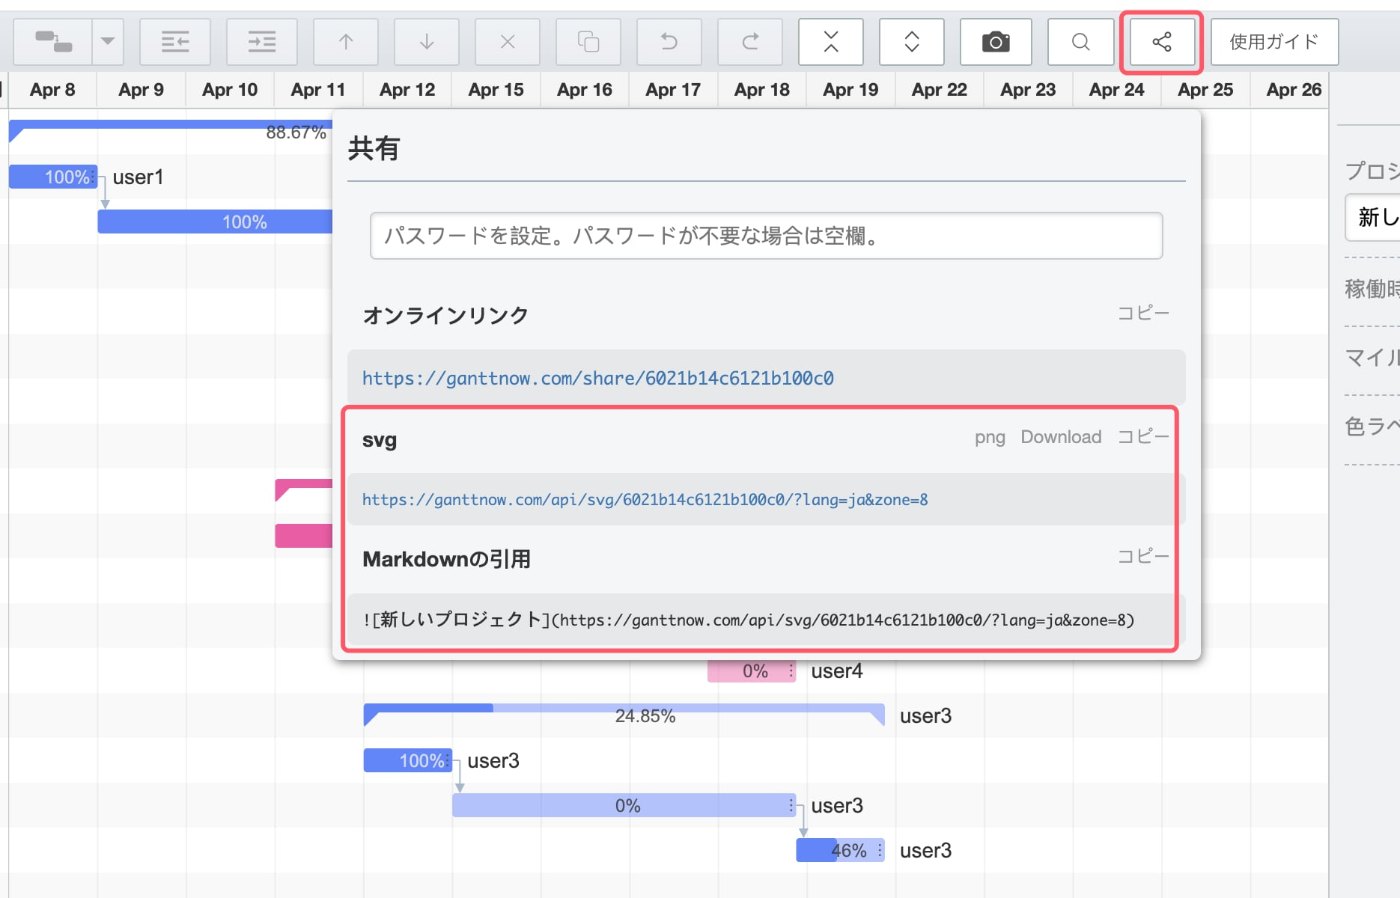Image resolution: width=1400 pixels, height=898 pixels.
Task: Click the copy task icon
Action: pos(589,42)
